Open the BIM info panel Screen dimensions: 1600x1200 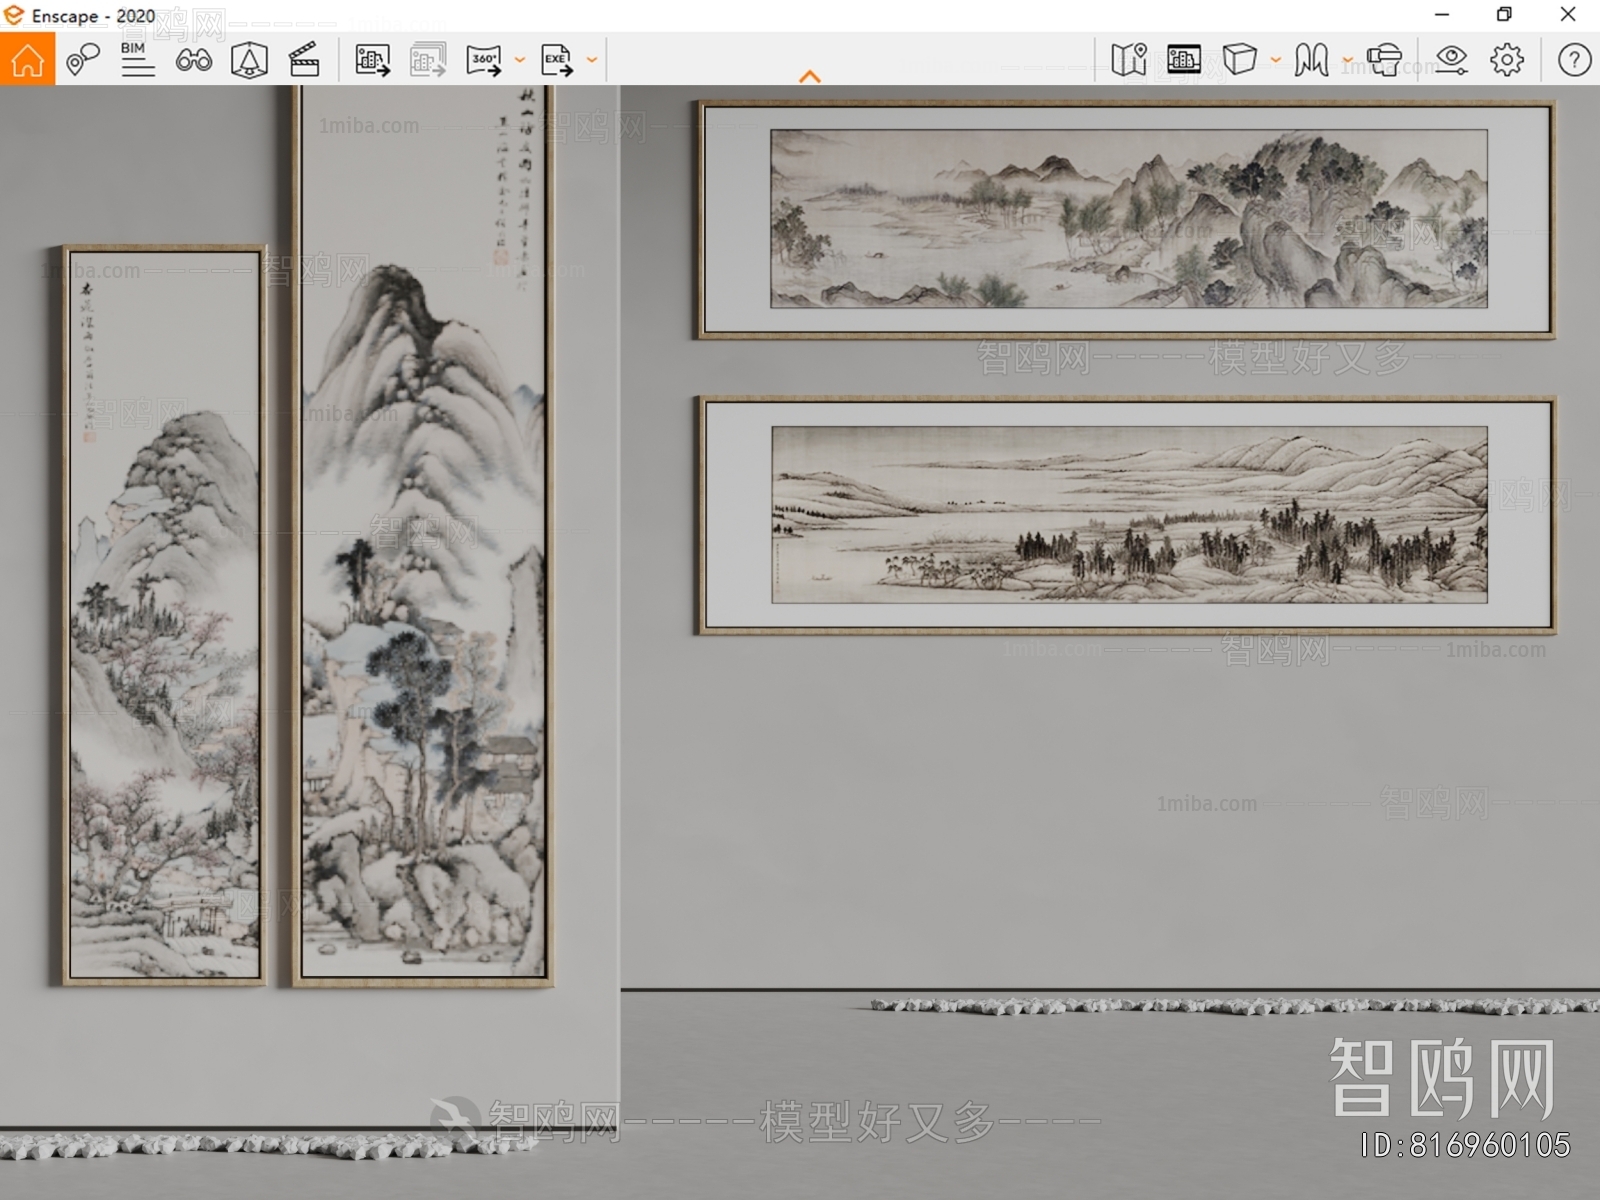(x=137, y=60)
